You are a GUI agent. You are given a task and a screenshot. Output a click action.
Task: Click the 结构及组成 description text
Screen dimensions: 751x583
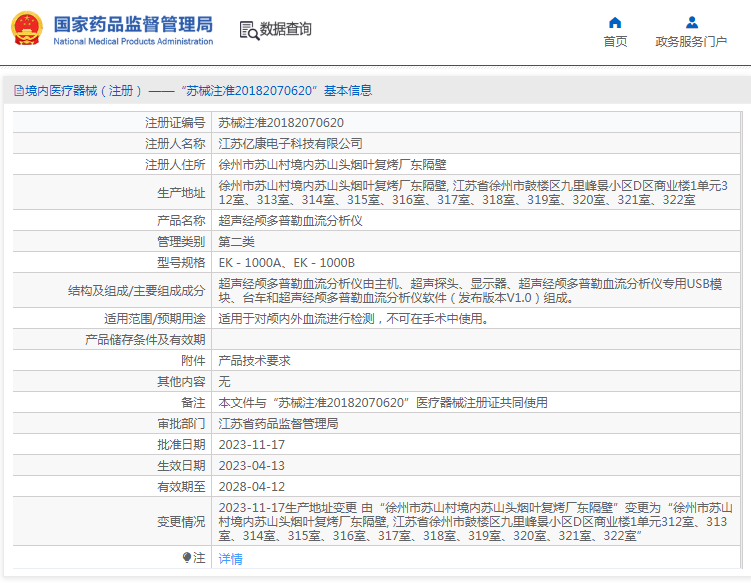coord(470,291)
